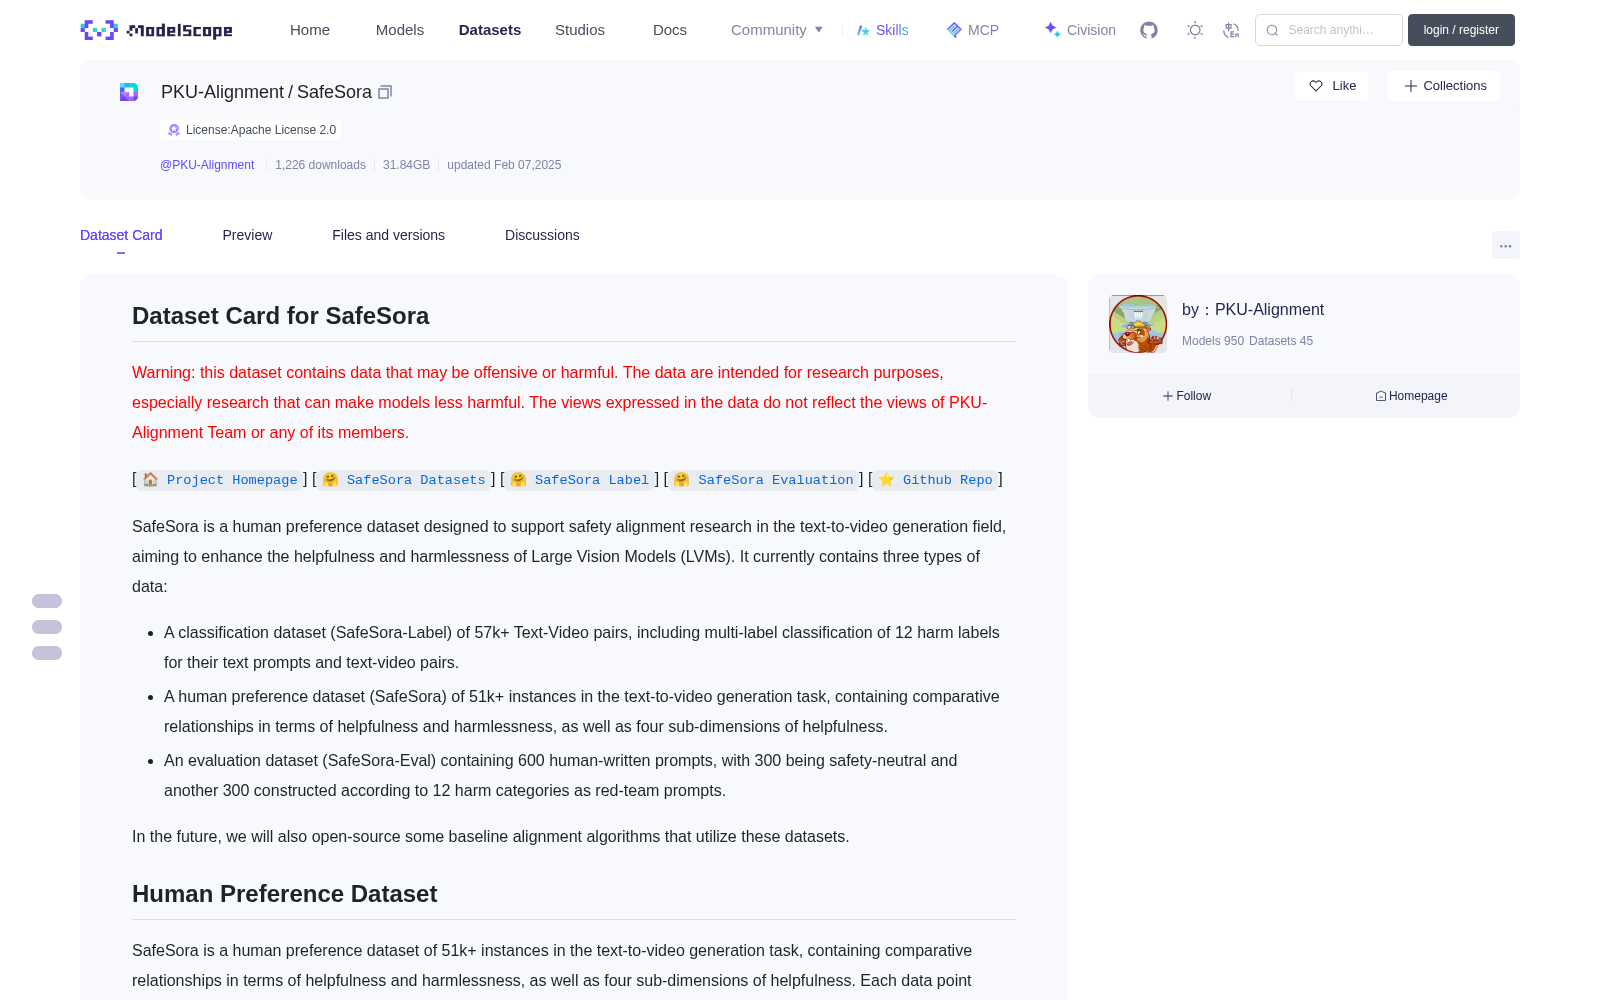Open the Studios menu item

click(x=580, y=30)
